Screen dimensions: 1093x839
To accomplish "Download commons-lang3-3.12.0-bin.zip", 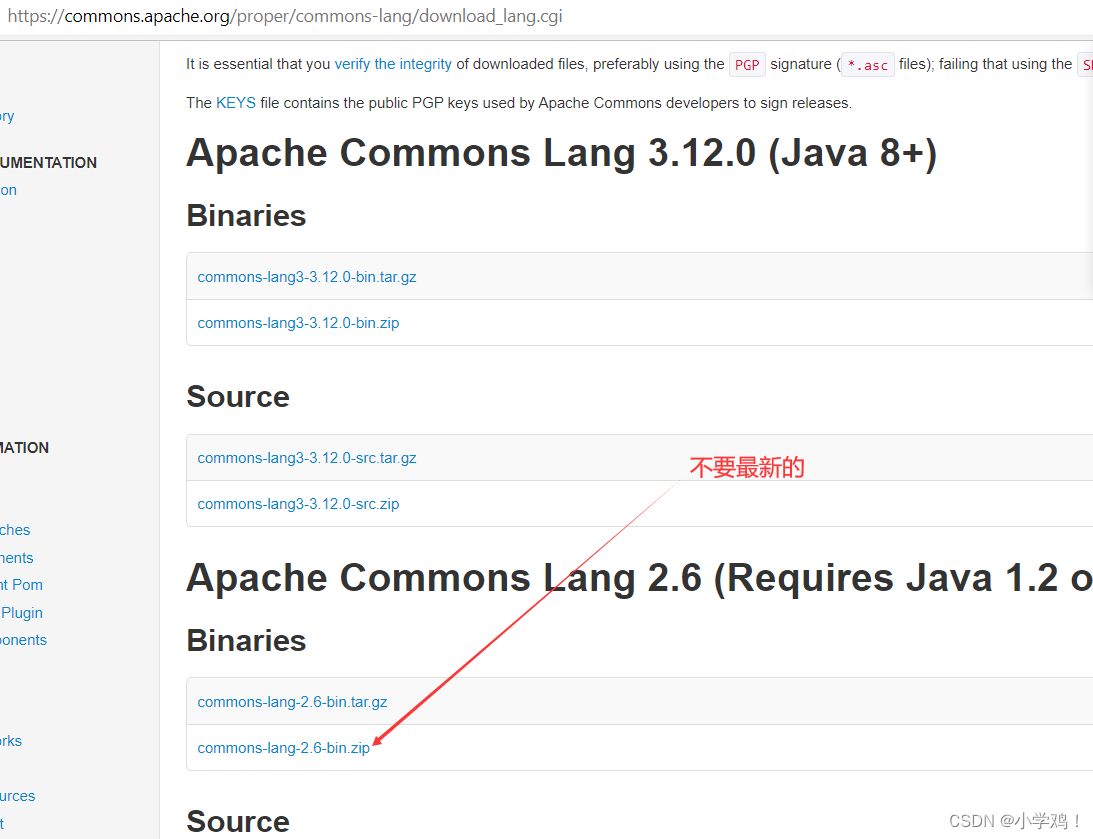I will point(298,323).
